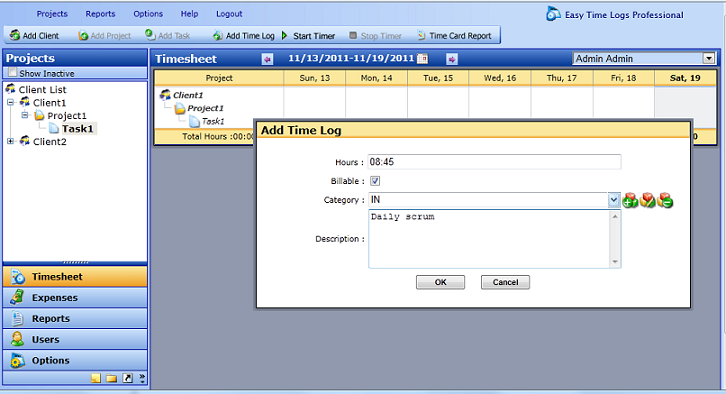This screenshot has width=726, height=394.
Task: Collapse the Client1 tree node
Action: click(10, 102)
